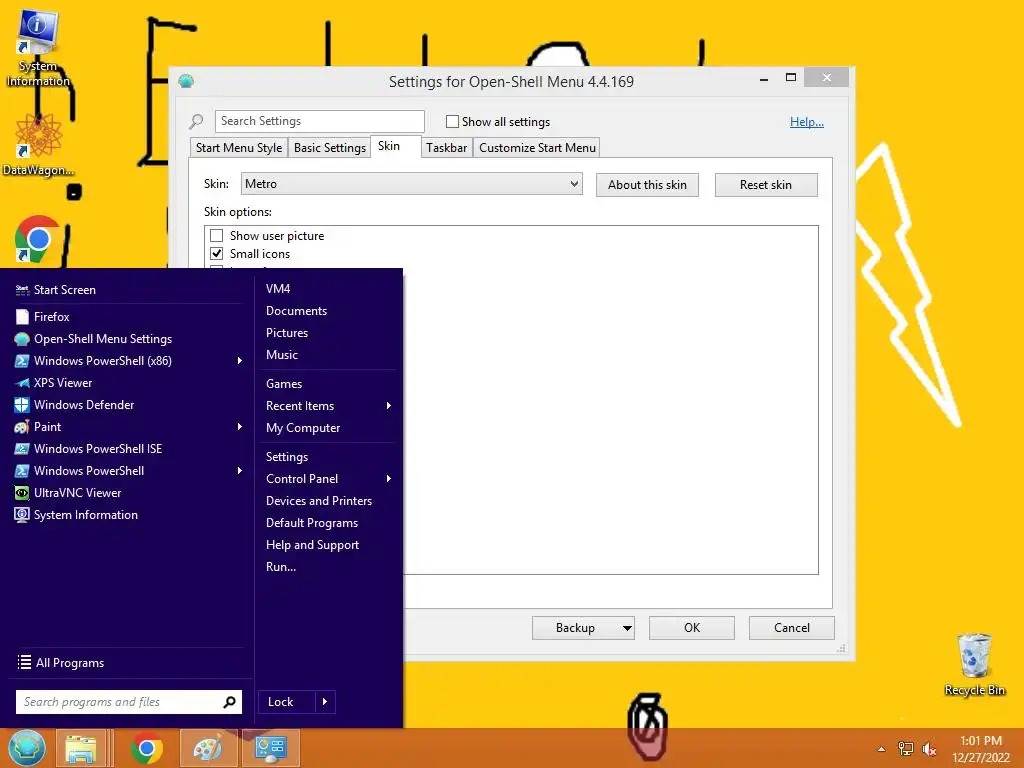Open My Computer in start menu
1024x768 pixels.
click(303, 428)
